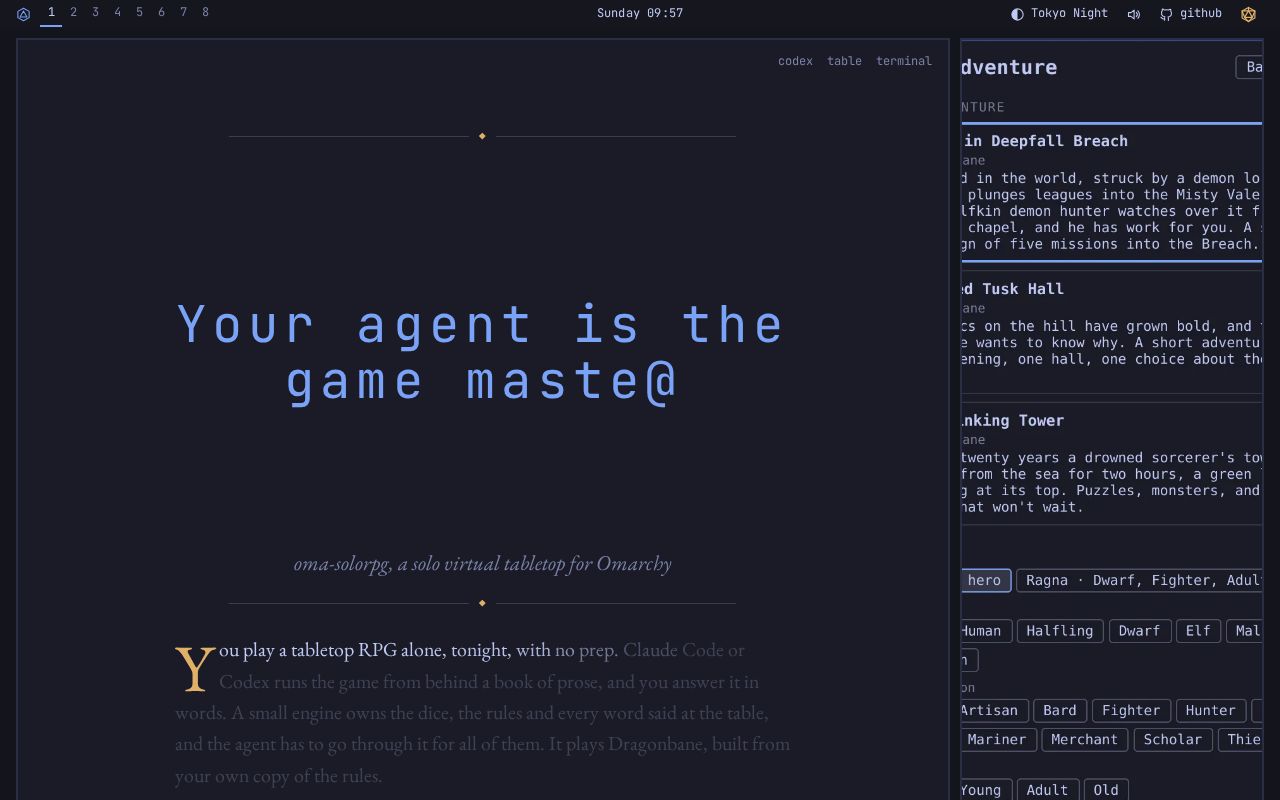
Task: Click the Omarchy logo in top bar
Action: [x=23, y=14]
